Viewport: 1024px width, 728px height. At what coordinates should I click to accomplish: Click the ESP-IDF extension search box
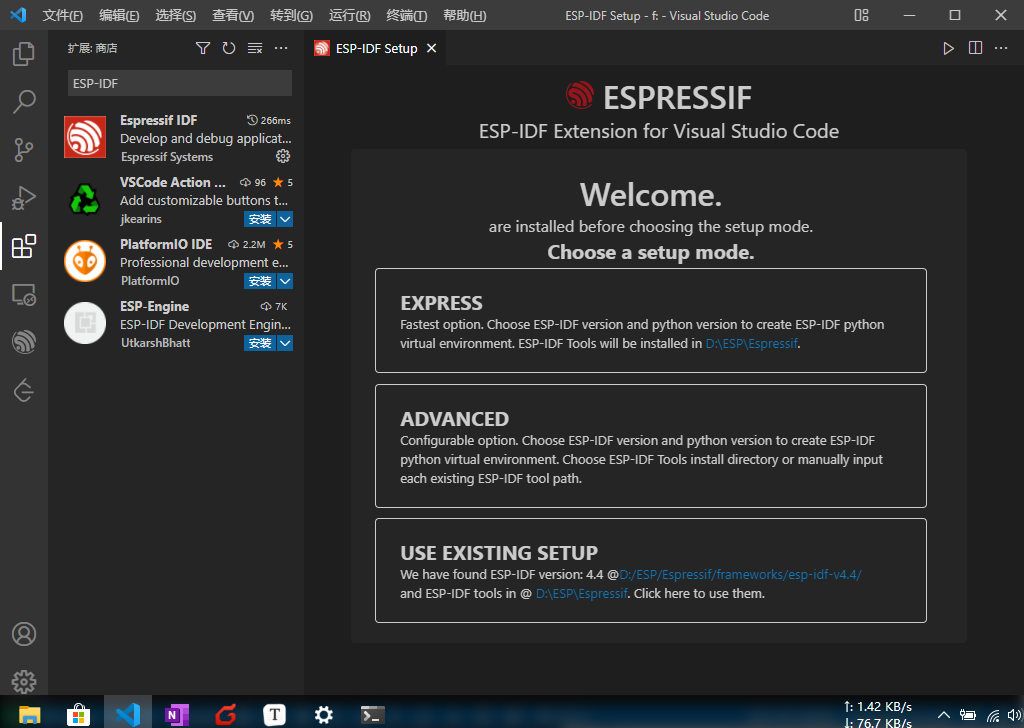180,84
